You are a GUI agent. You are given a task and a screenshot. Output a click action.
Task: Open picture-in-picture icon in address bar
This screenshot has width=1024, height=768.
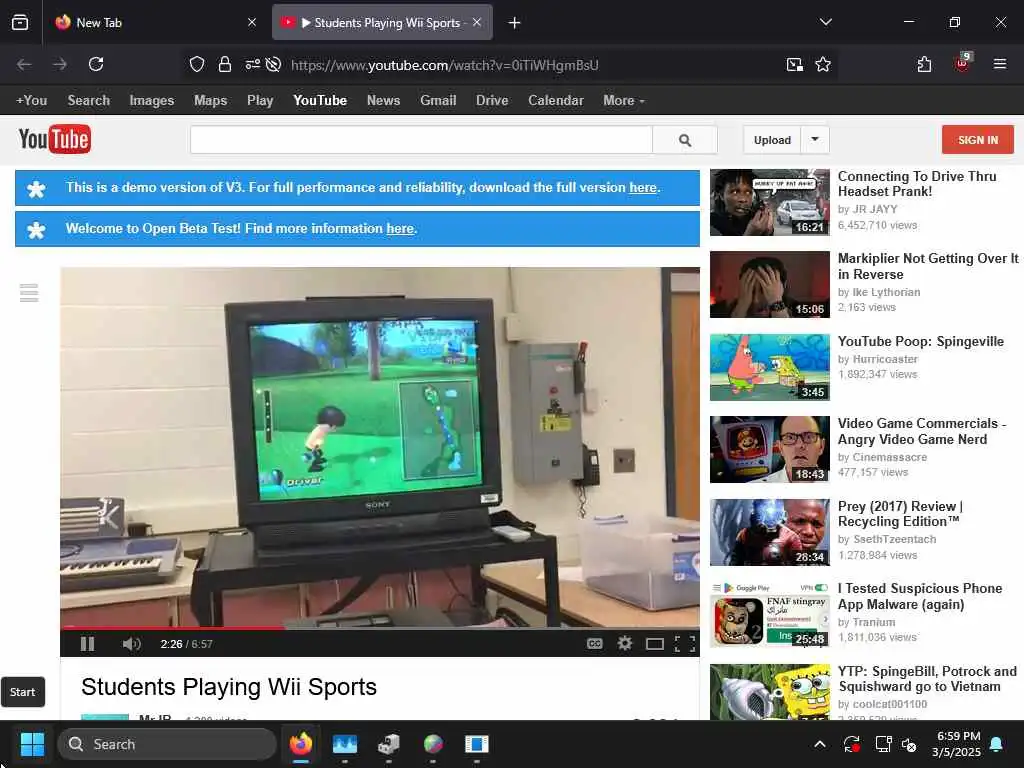coord(794,64)
